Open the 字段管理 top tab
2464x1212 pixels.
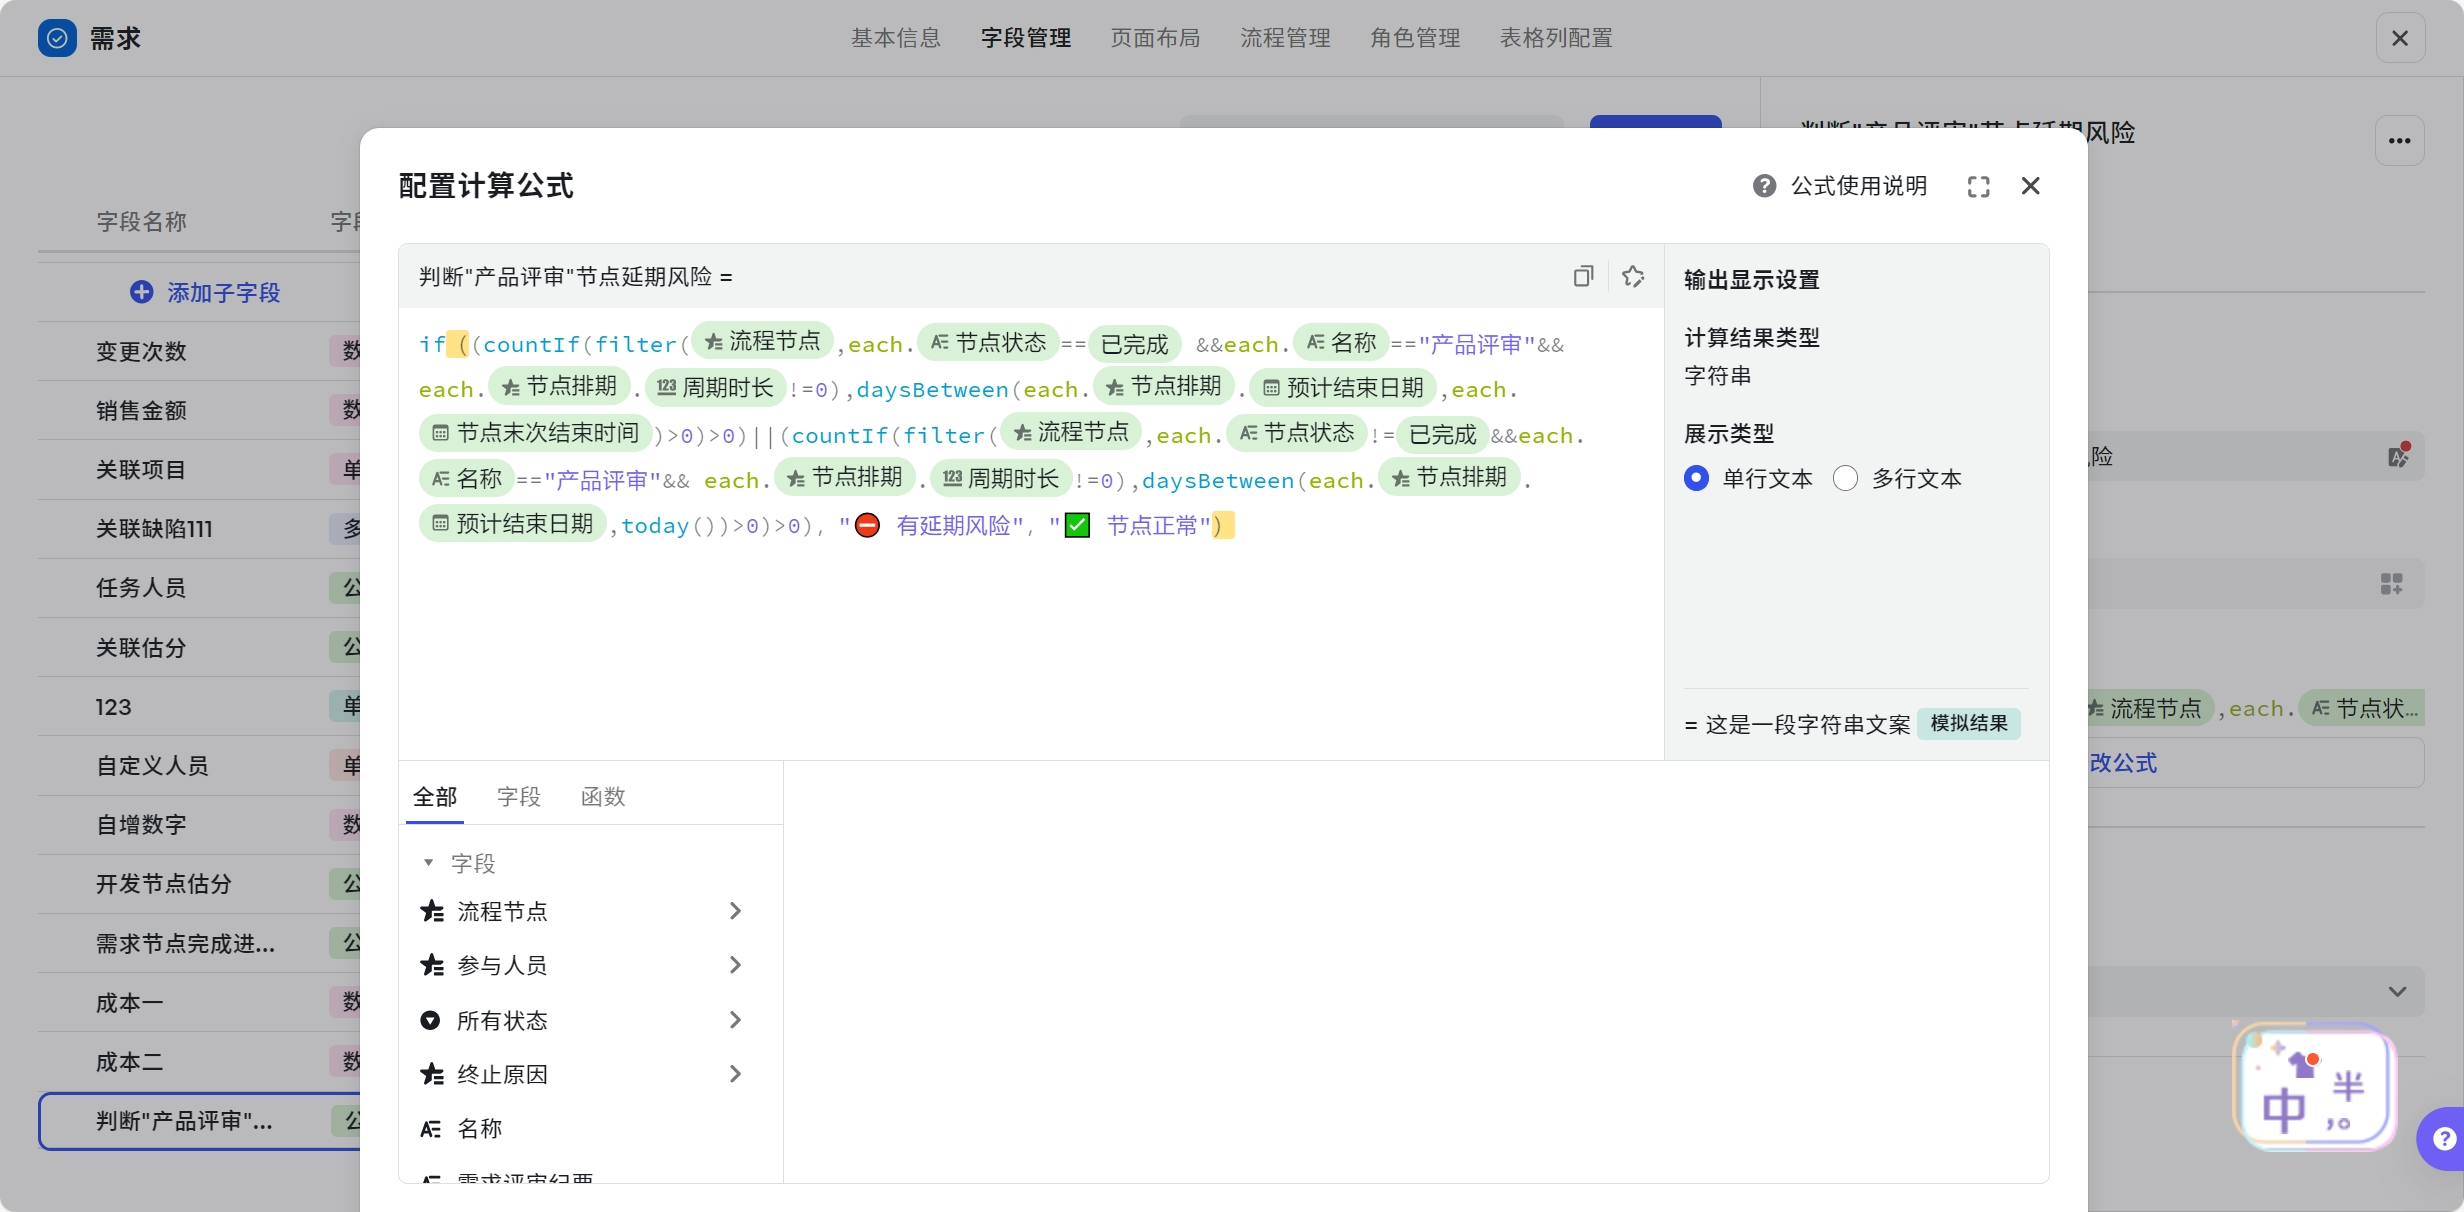(1026, 38)
